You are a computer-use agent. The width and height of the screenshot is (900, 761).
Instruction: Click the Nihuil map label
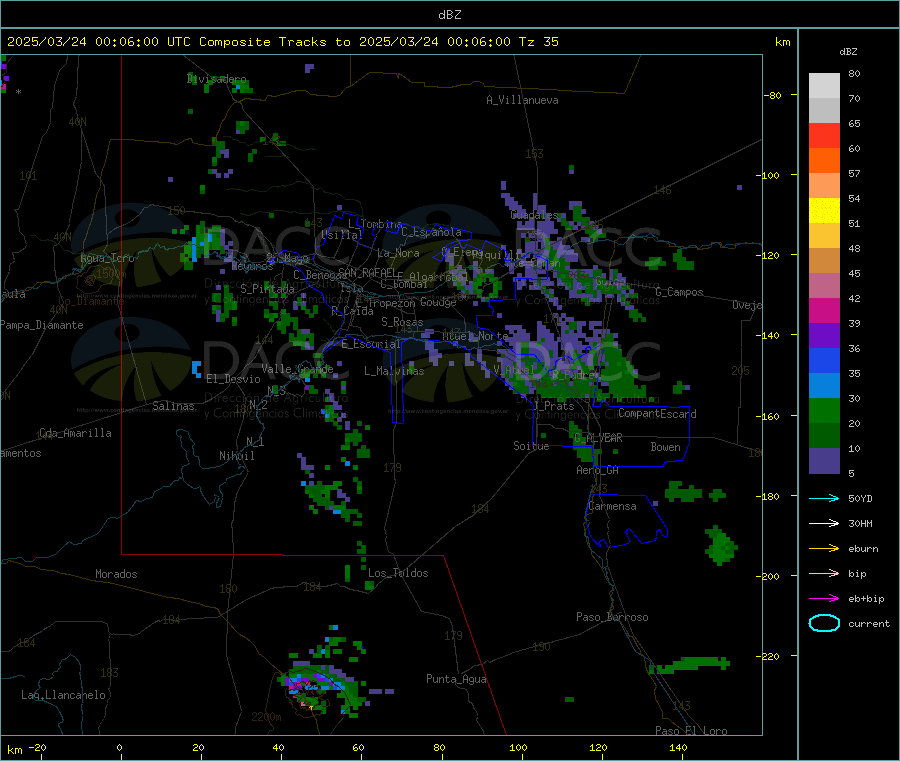(x=236, y=456)
